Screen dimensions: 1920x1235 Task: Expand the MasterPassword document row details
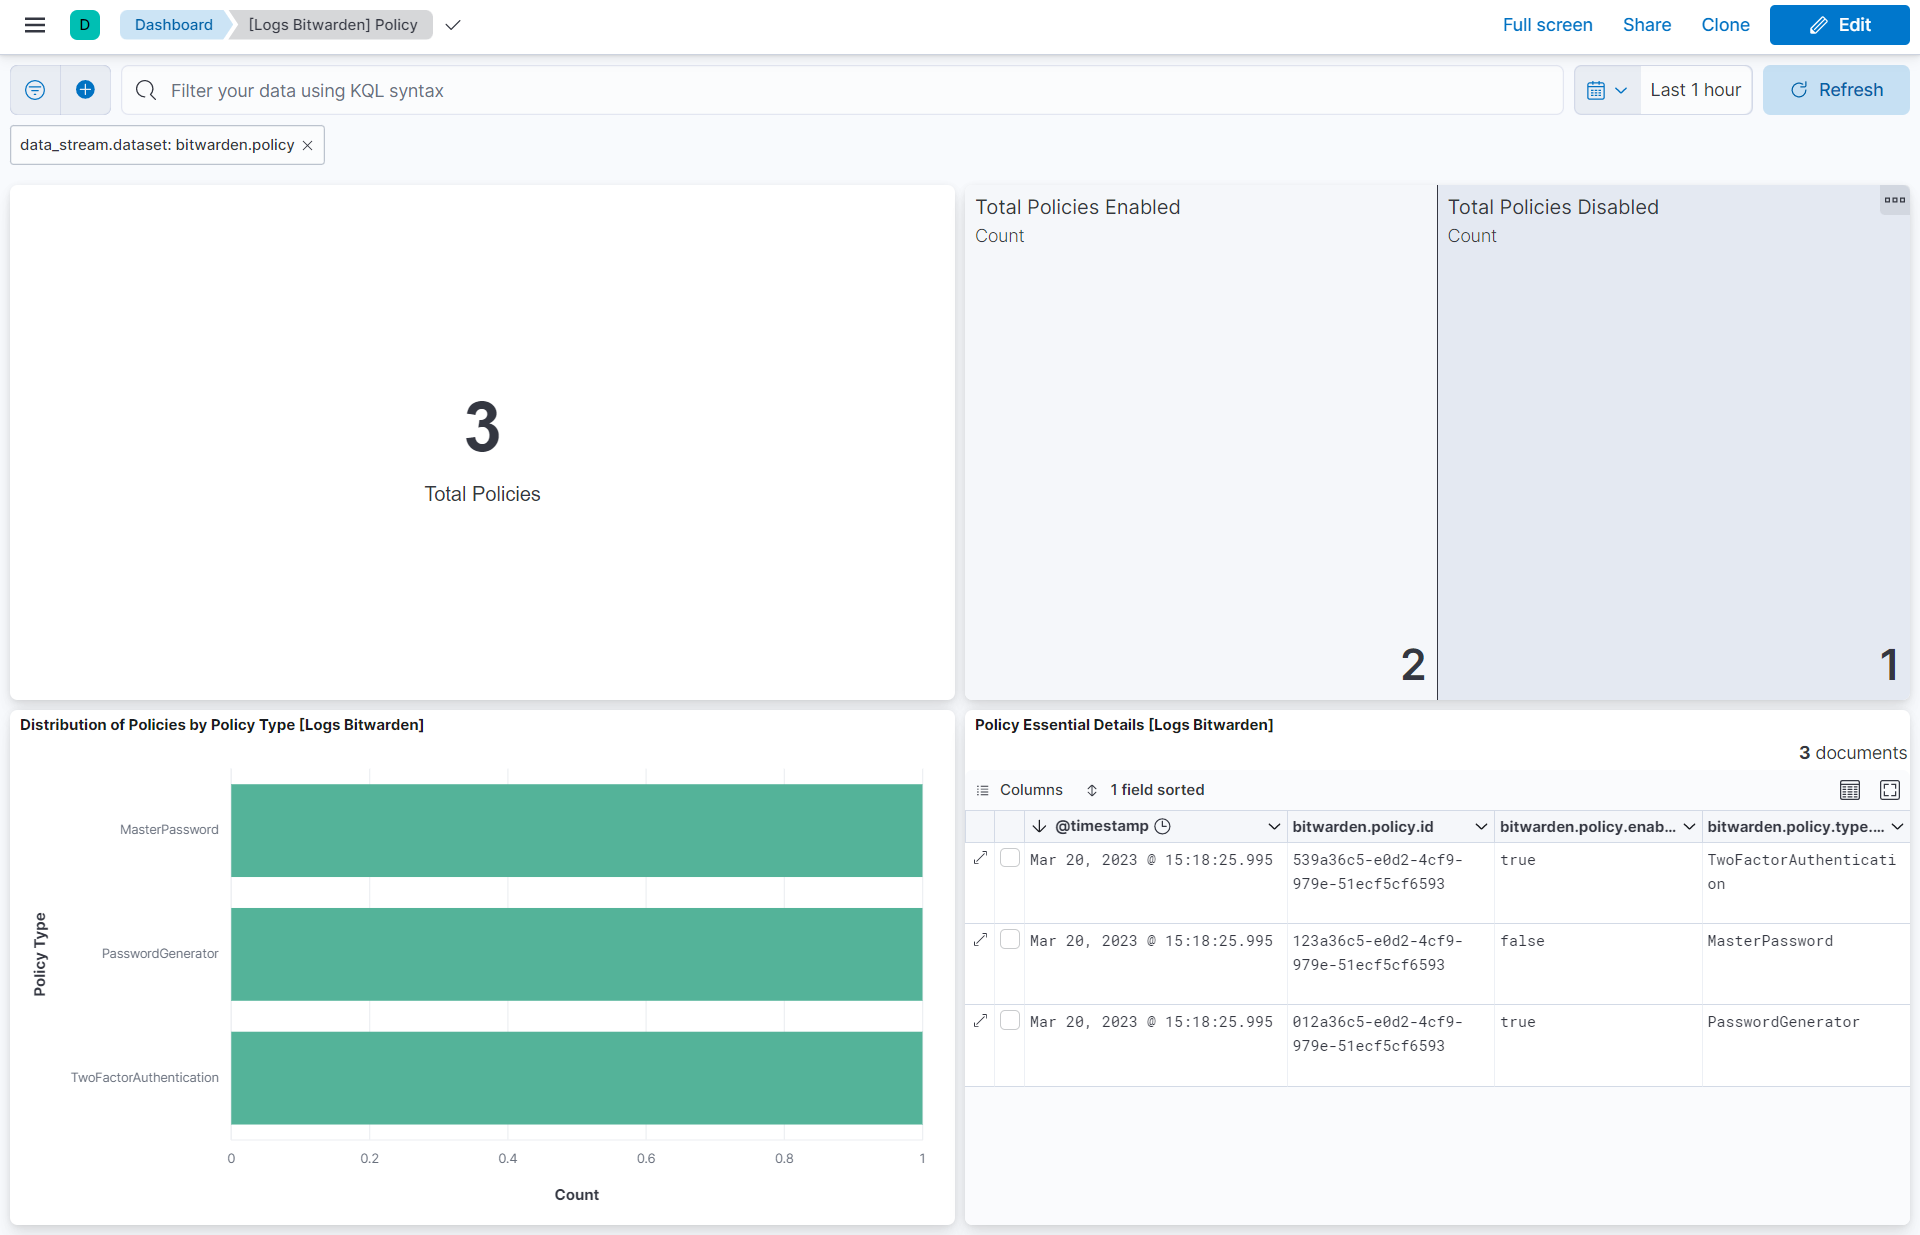[x=980, y=939]
